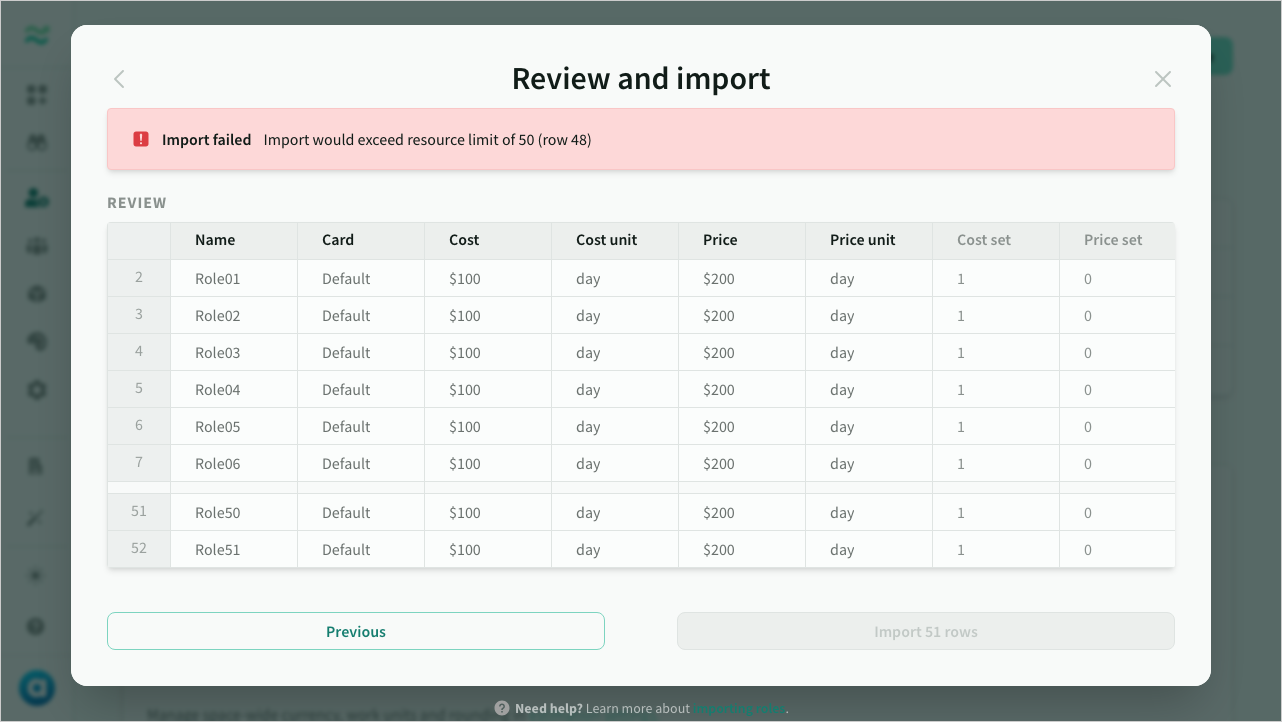Click the Name column header

coord(215,240)
